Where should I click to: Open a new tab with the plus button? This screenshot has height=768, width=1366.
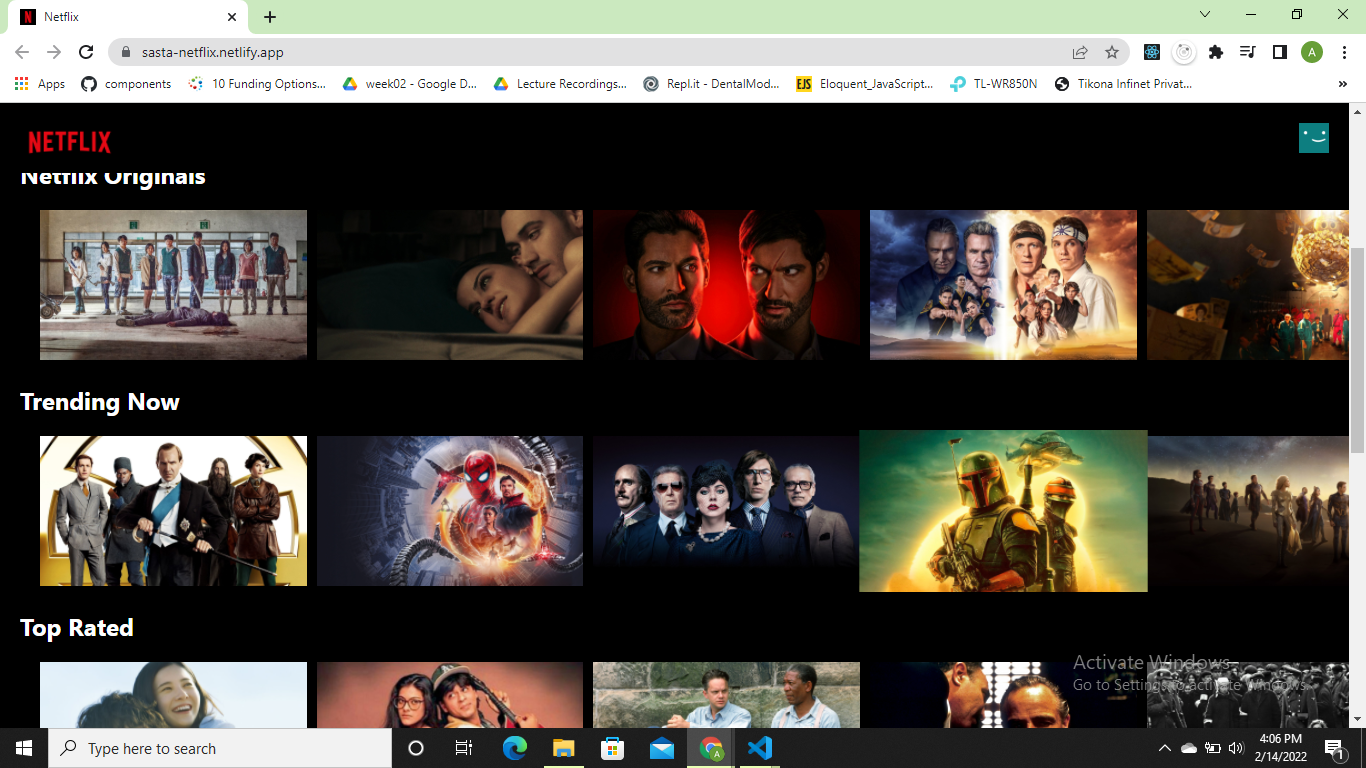point(270,17)
